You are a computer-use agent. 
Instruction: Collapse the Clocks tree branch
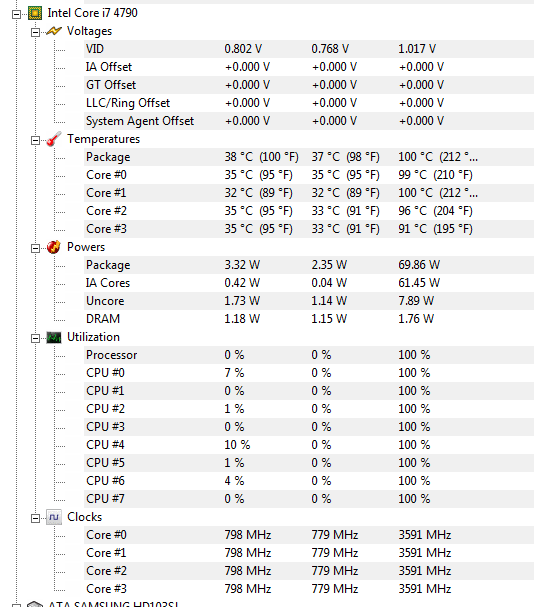point(35,518)
